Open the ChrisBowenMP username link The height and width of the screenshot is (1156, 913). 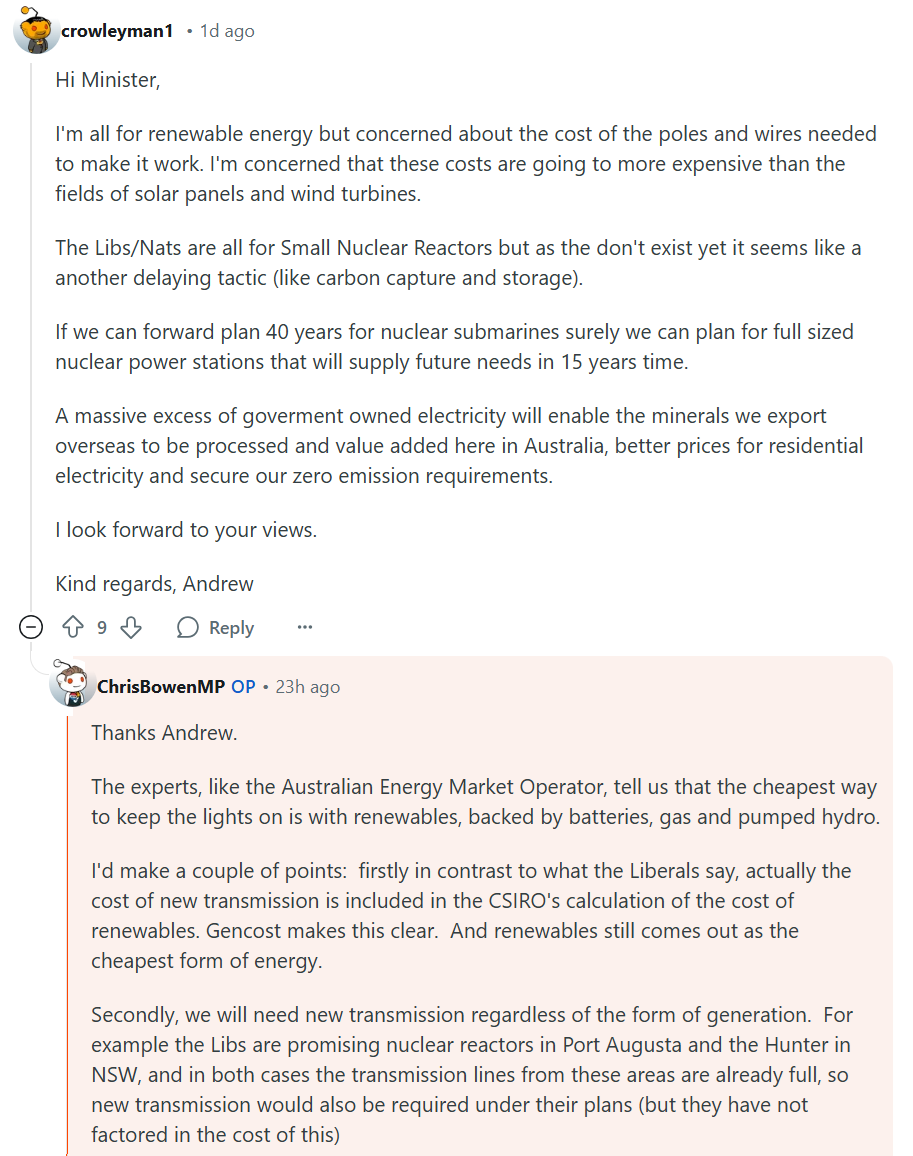tap(161, 687)
